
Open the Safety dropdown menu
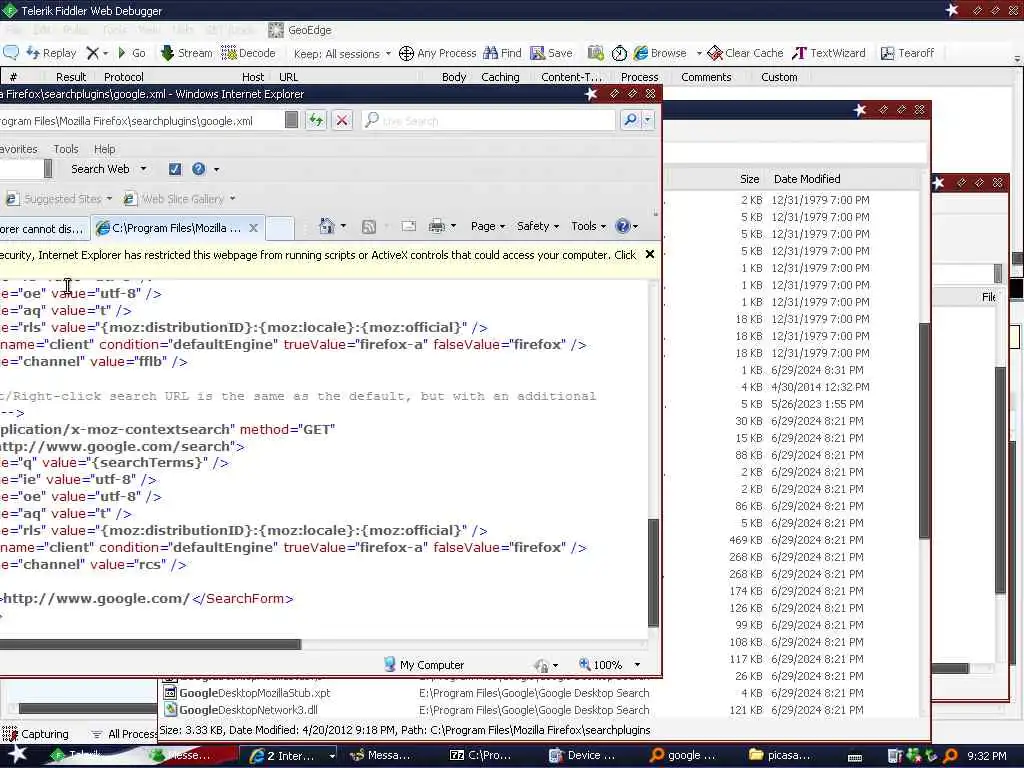pyautogui.click(x=537, y=226)
